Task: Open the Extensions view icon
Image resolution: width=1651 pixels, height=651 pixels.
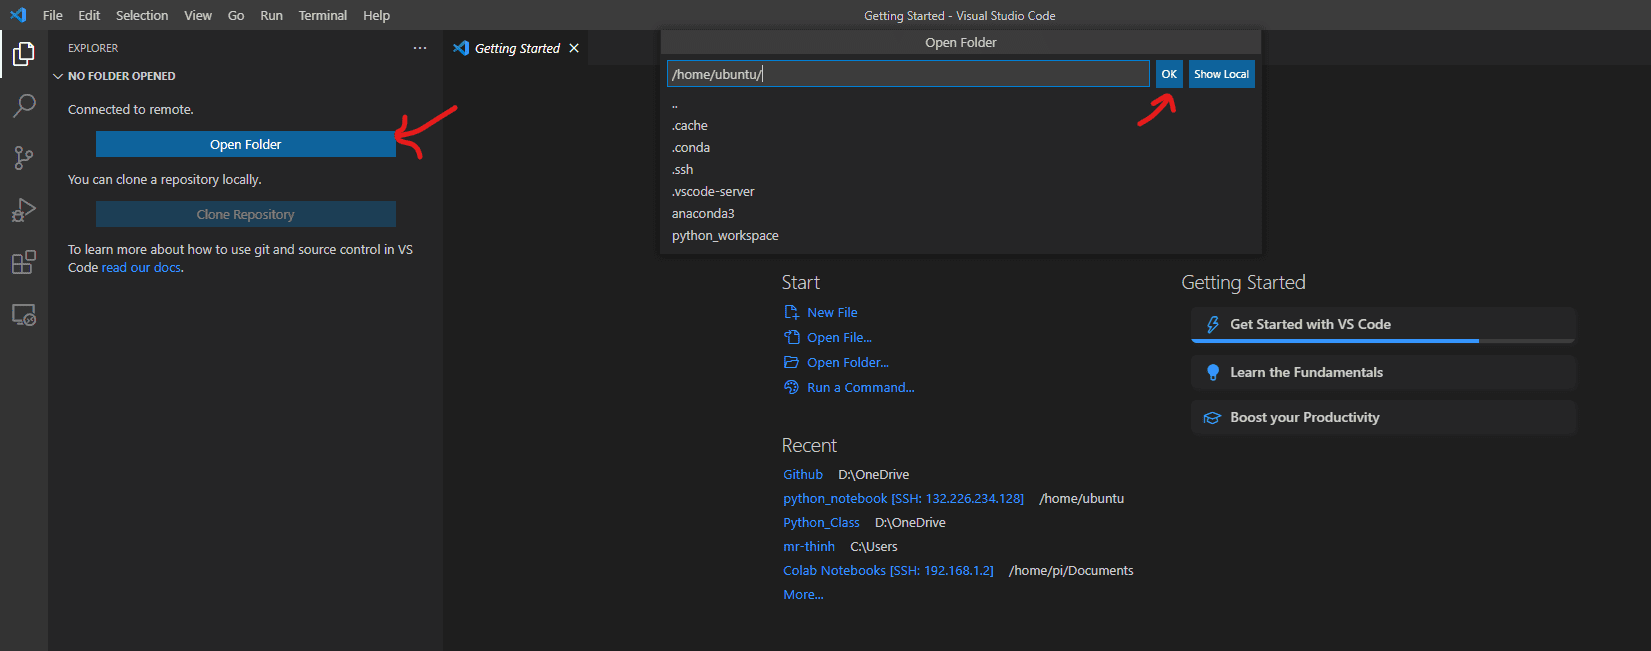Action: click(24, 262)
